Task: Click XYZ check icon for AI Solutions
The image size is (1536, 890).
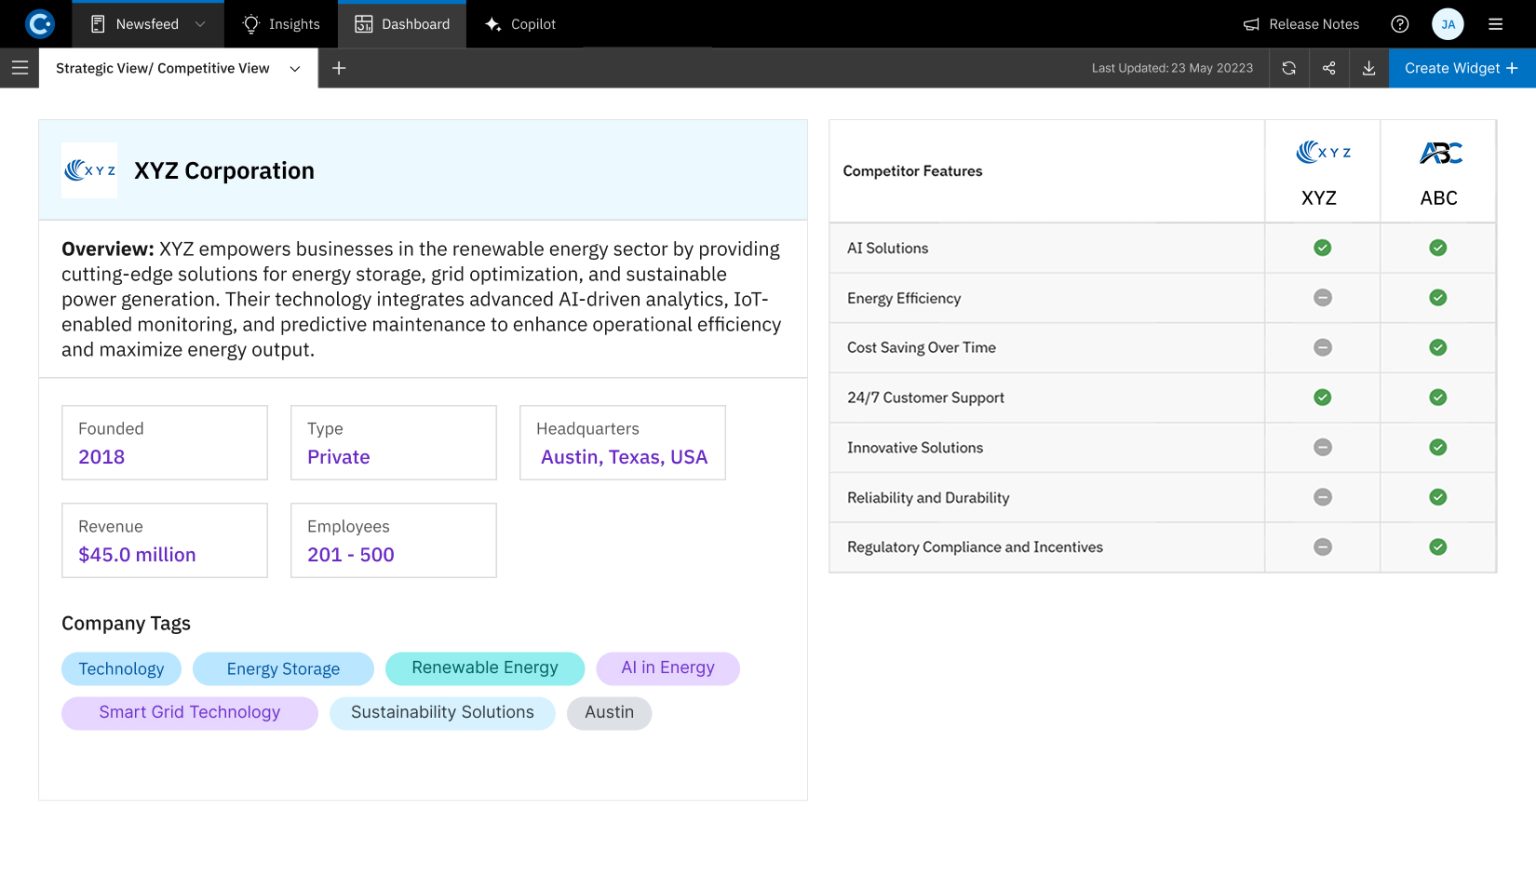Action: point(1322,248)
